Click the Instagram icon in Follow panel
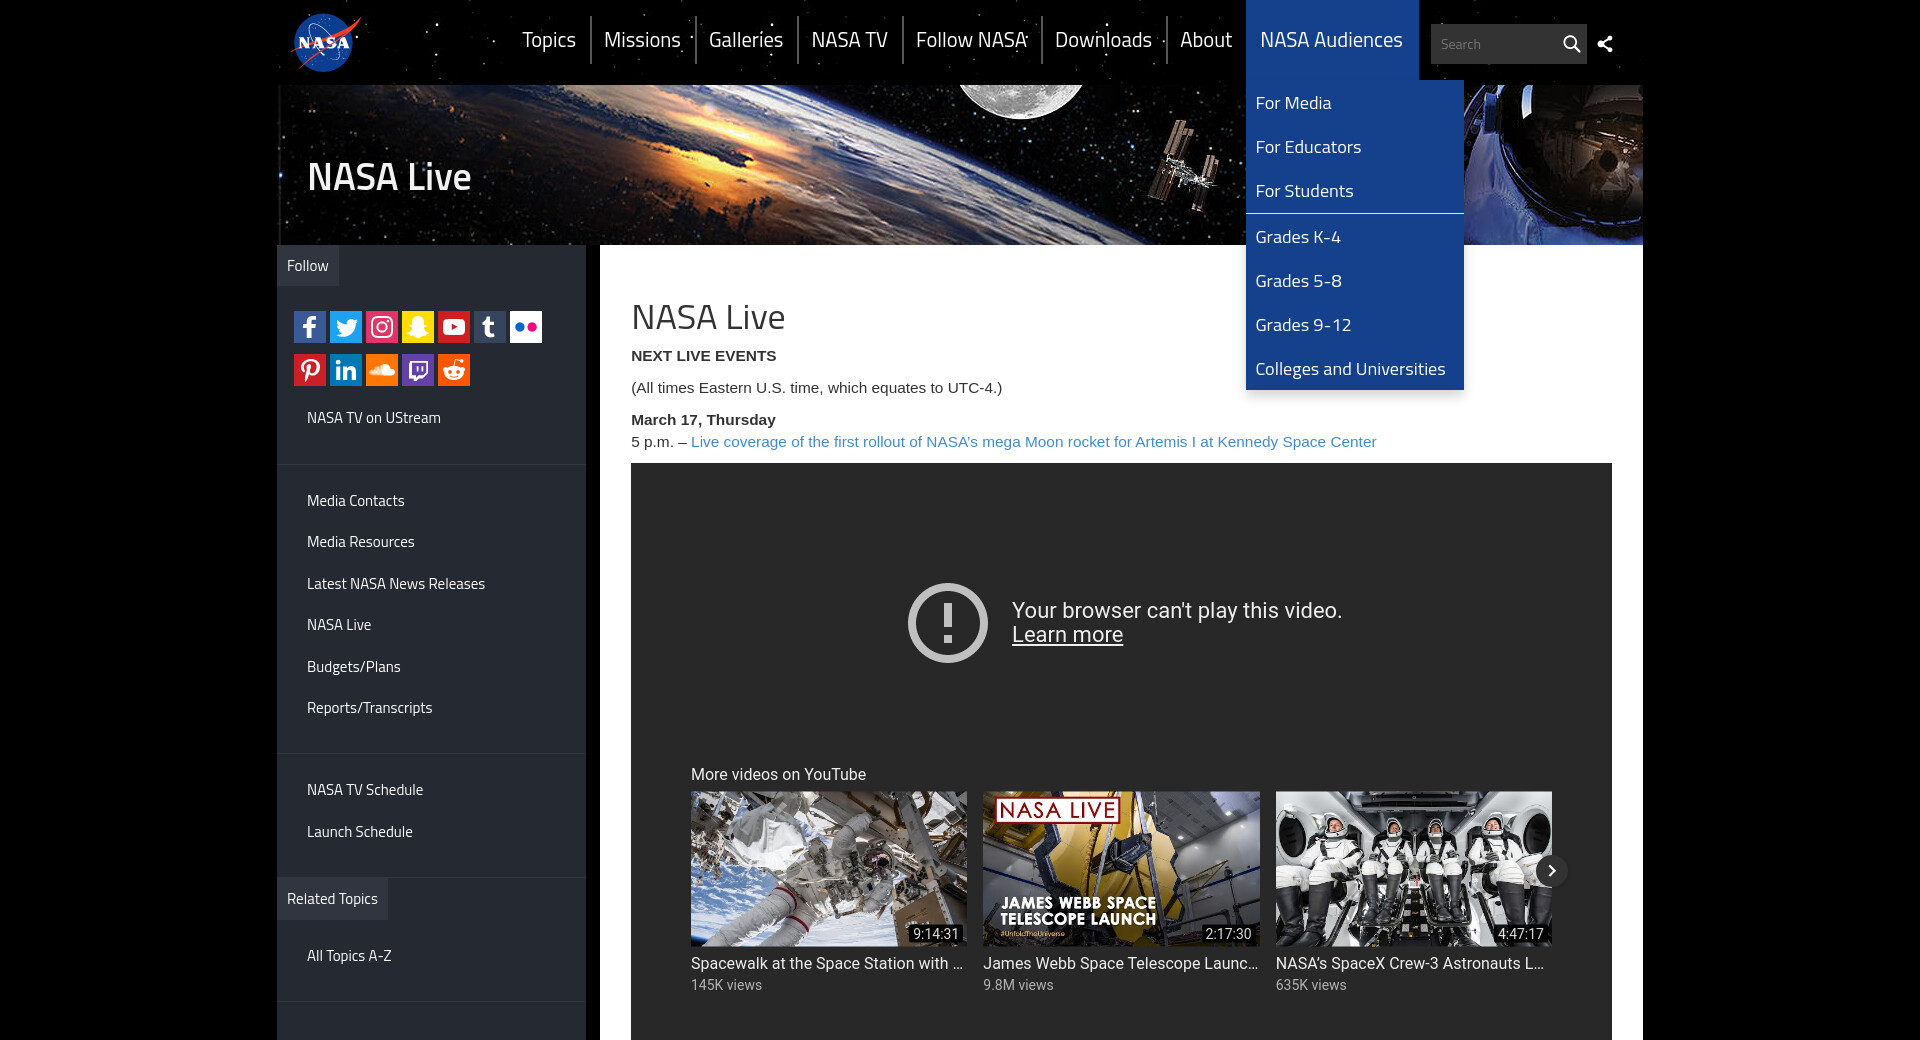1920x1040 pixels. 382,327
